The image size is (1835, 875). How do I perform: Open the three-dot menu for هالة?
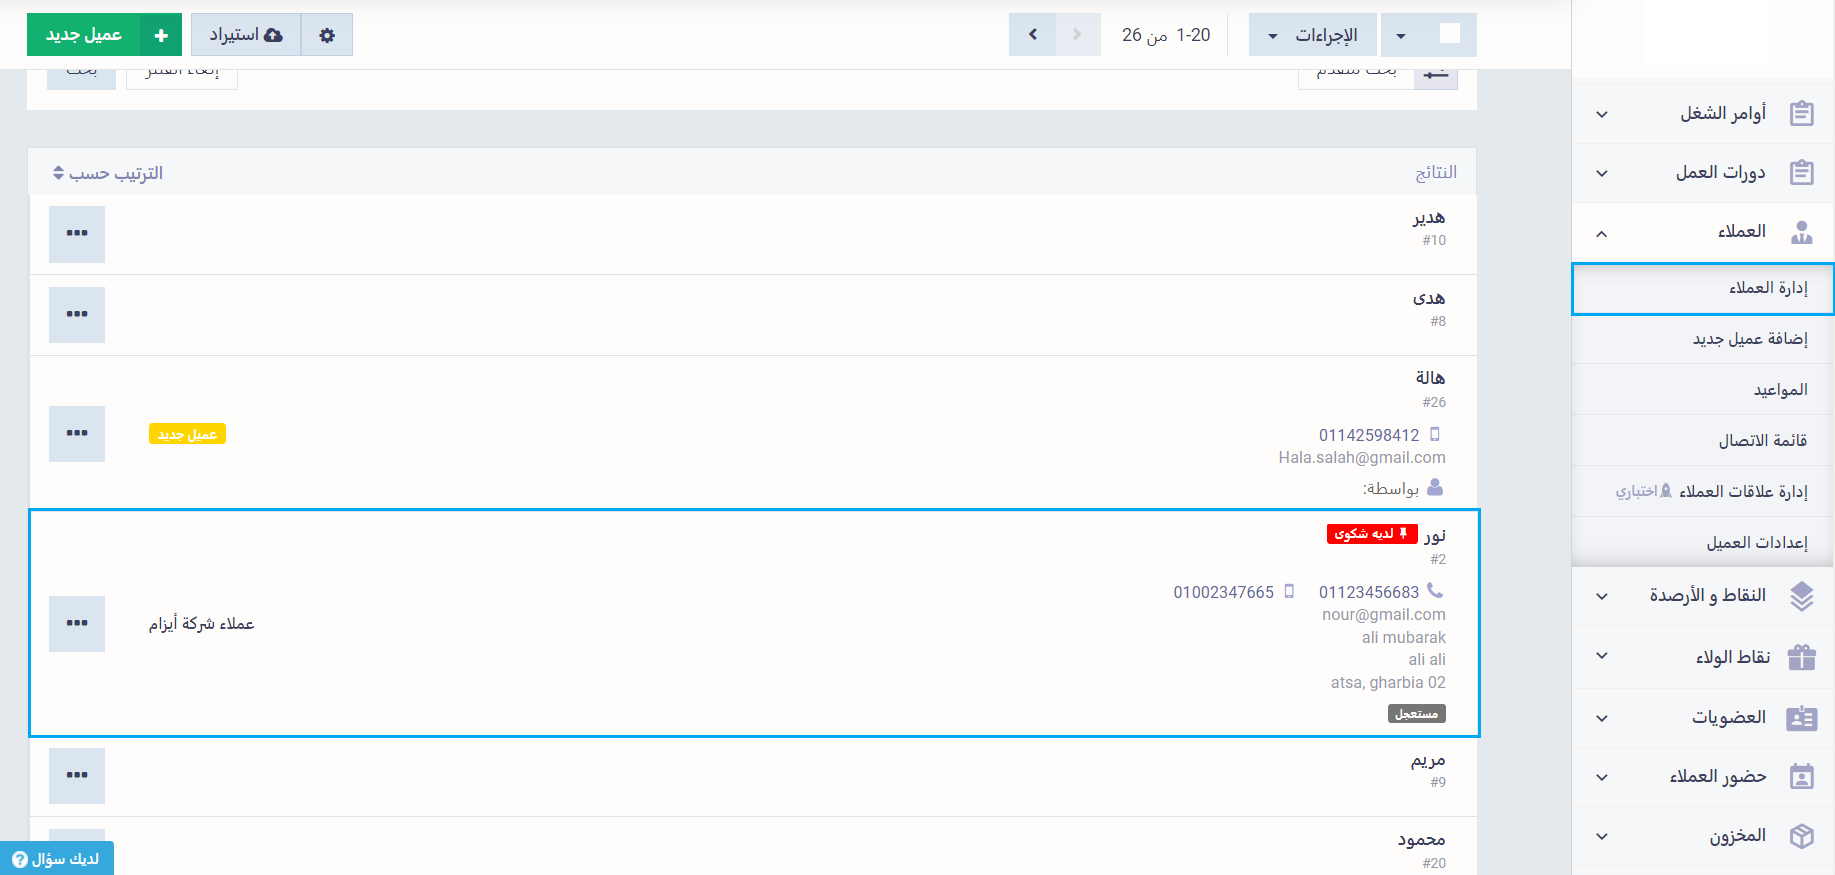pyautogui.click(x=77, y=434)
